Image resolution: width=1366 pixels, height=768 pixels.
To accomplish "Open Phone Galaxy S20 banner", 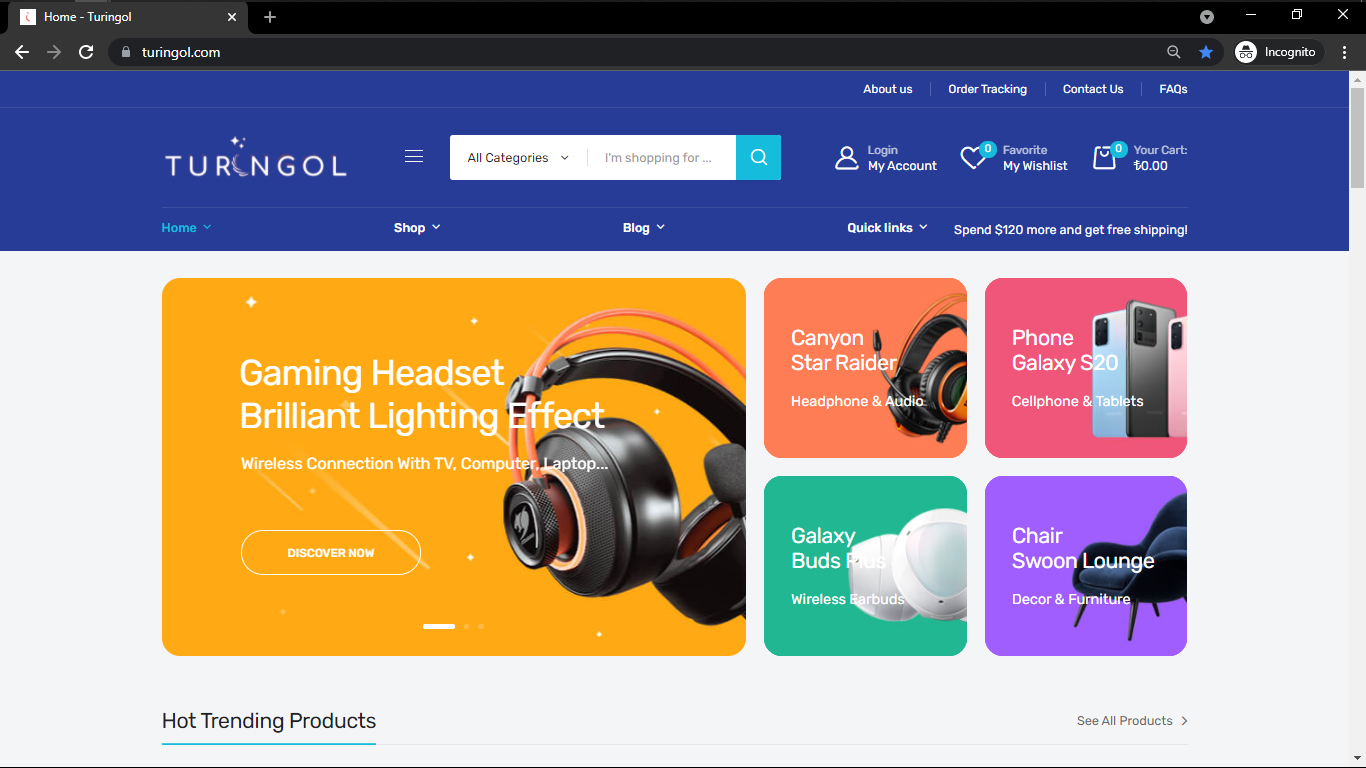I will pyautogui.click(x=1086, y=368).
